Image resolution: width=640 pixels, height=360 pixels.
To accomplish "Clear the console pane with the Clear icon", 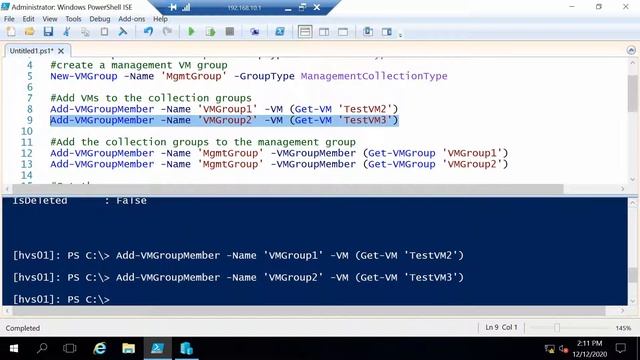I will coord(123,32).
